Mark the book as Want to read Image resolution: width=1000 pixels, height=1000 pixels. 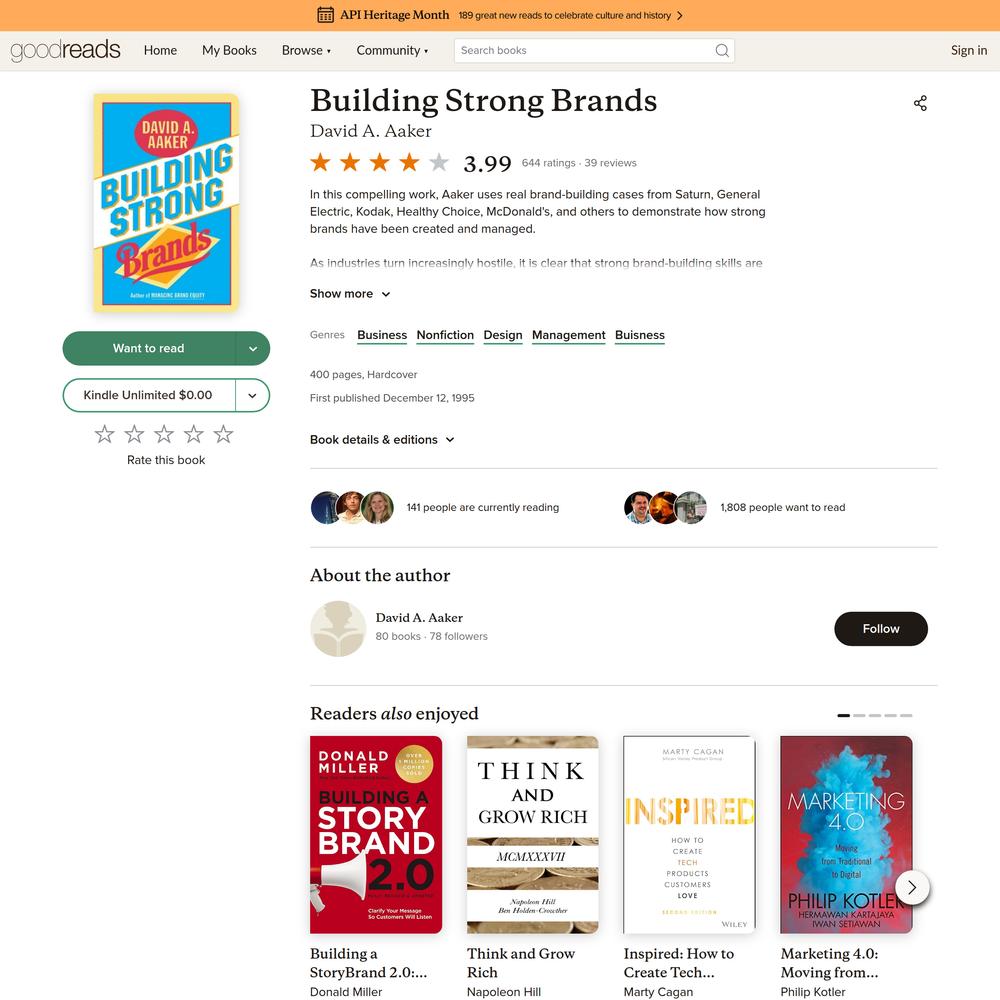point(149,348)
